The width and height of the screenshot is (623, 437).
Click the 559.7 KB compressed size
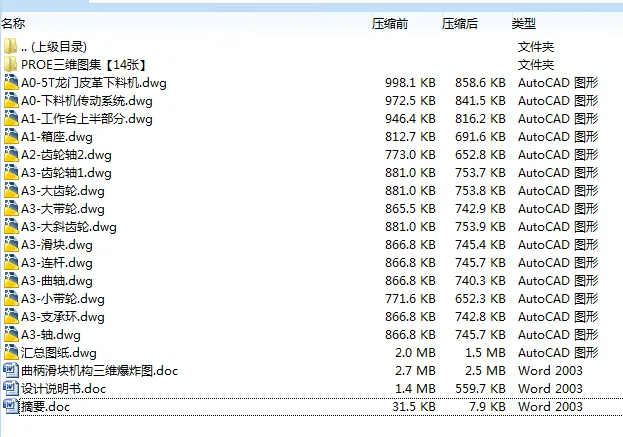point(480,389)
